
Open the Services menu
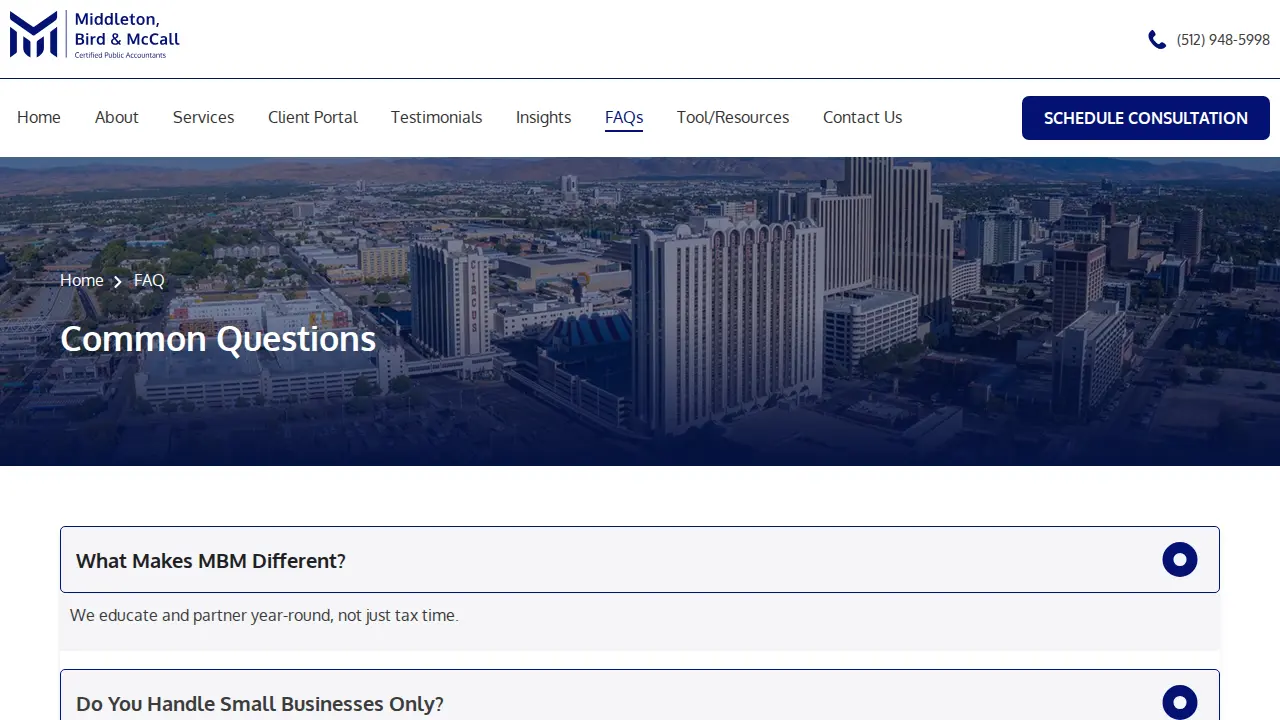click(204, 118)
